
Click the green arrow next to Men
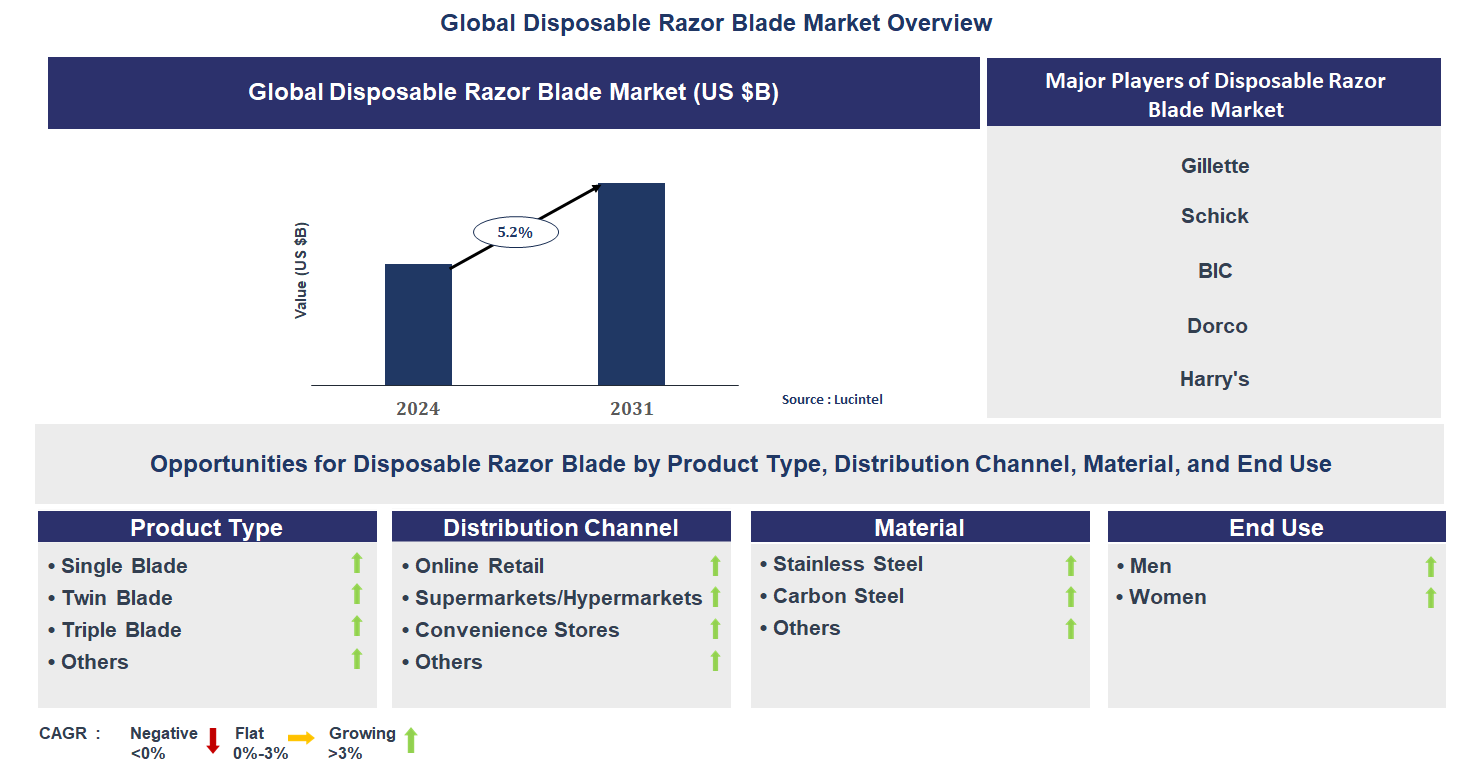click(1430, 565)
